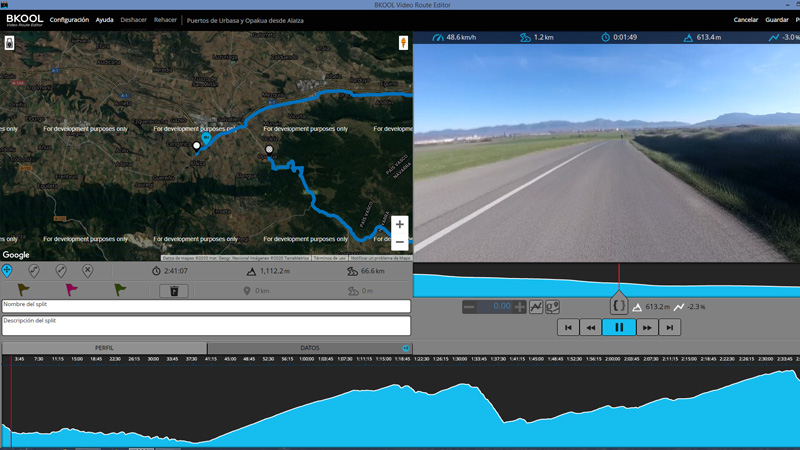800x450 pixels.
Task: Increase offset with the plus button
Action: (519, 307)
